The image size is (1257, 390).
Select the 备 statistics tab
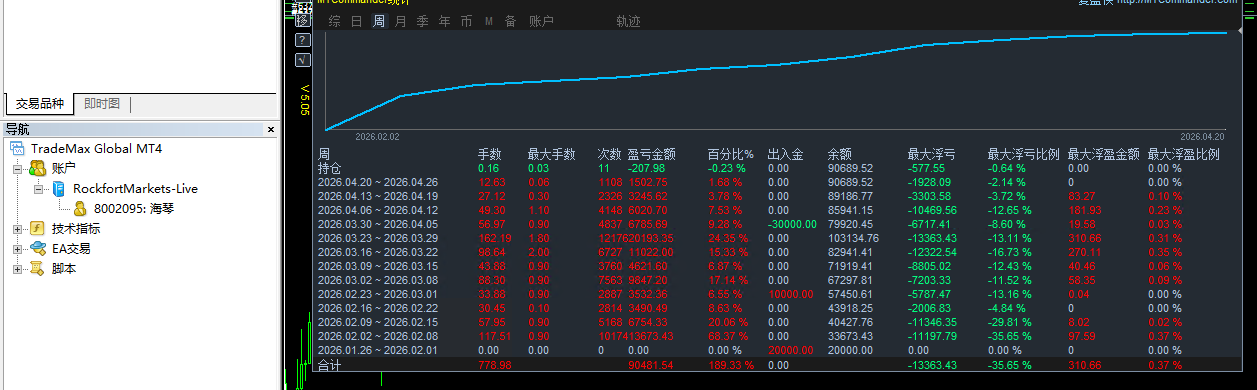(x=511, y=21)
